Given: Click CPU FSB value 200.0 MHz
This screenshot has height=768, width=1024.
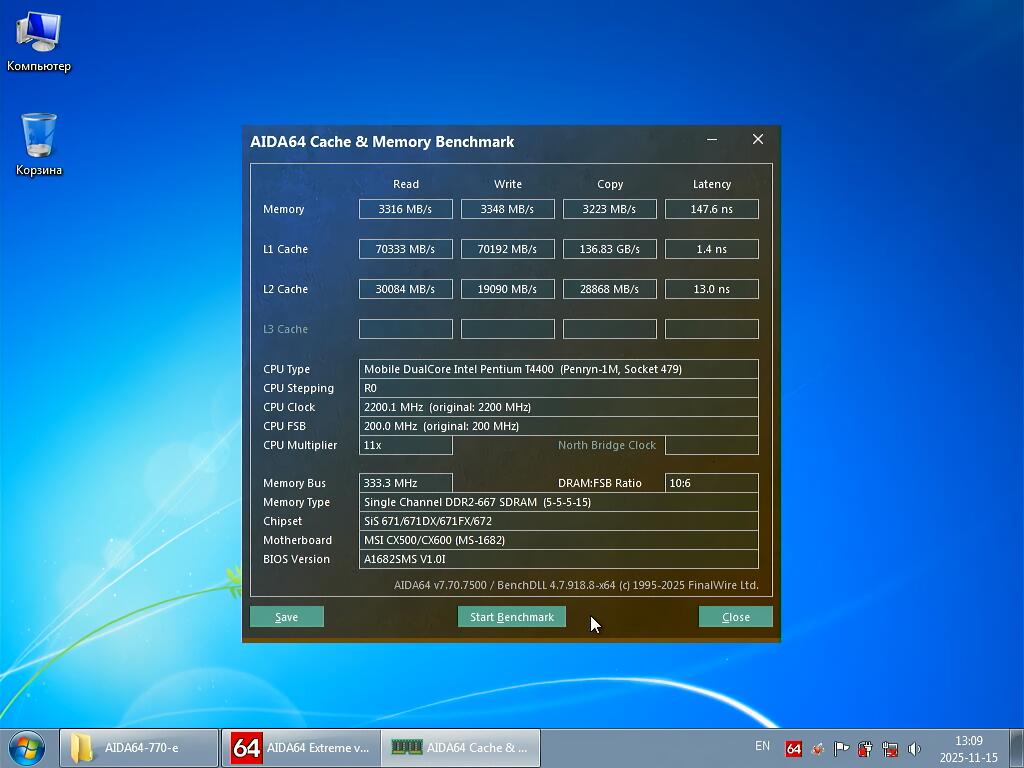Looking at the screenshot, I should click(558, 426).
